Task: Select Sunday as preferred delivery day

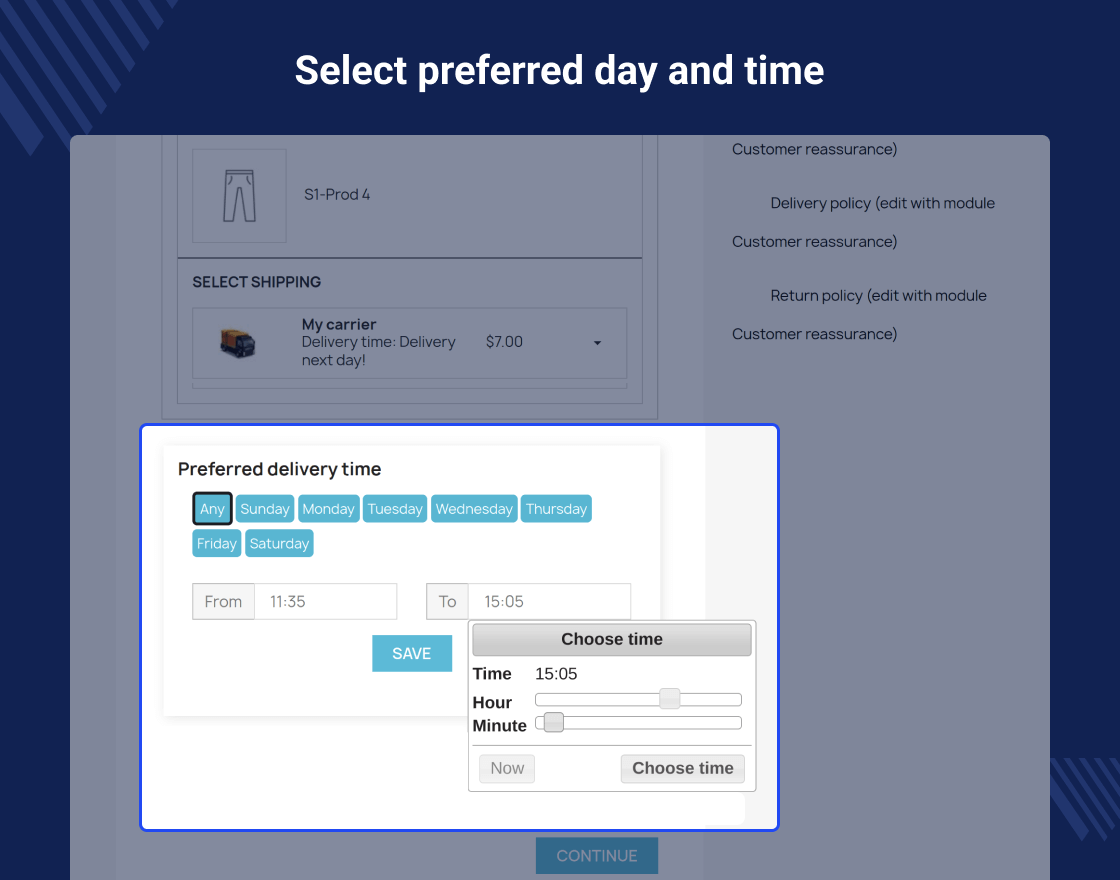Action: (264, 508)
